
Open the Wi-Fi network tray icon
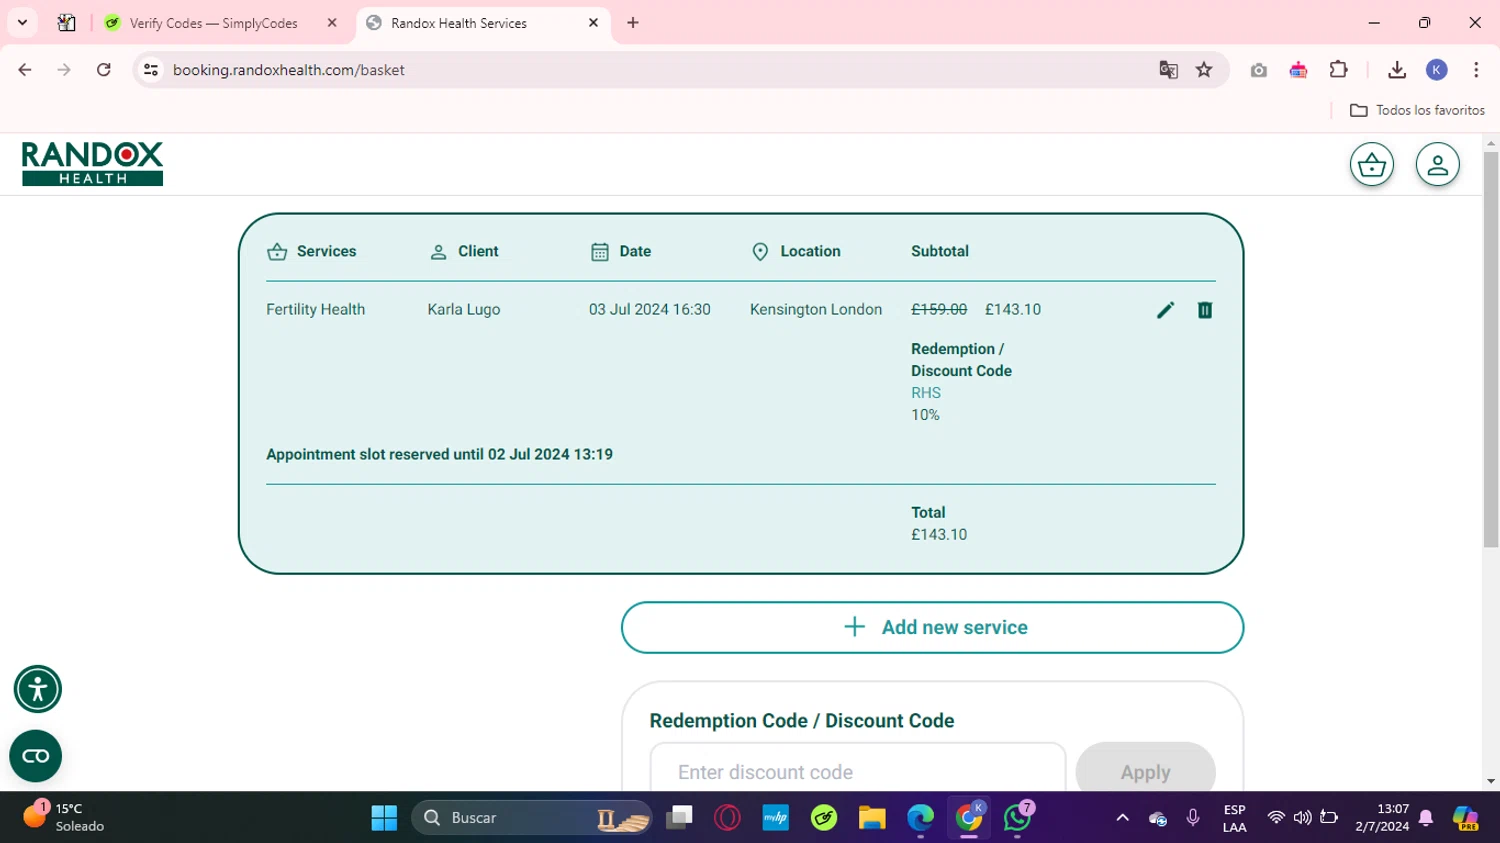tap(1276, 818)
